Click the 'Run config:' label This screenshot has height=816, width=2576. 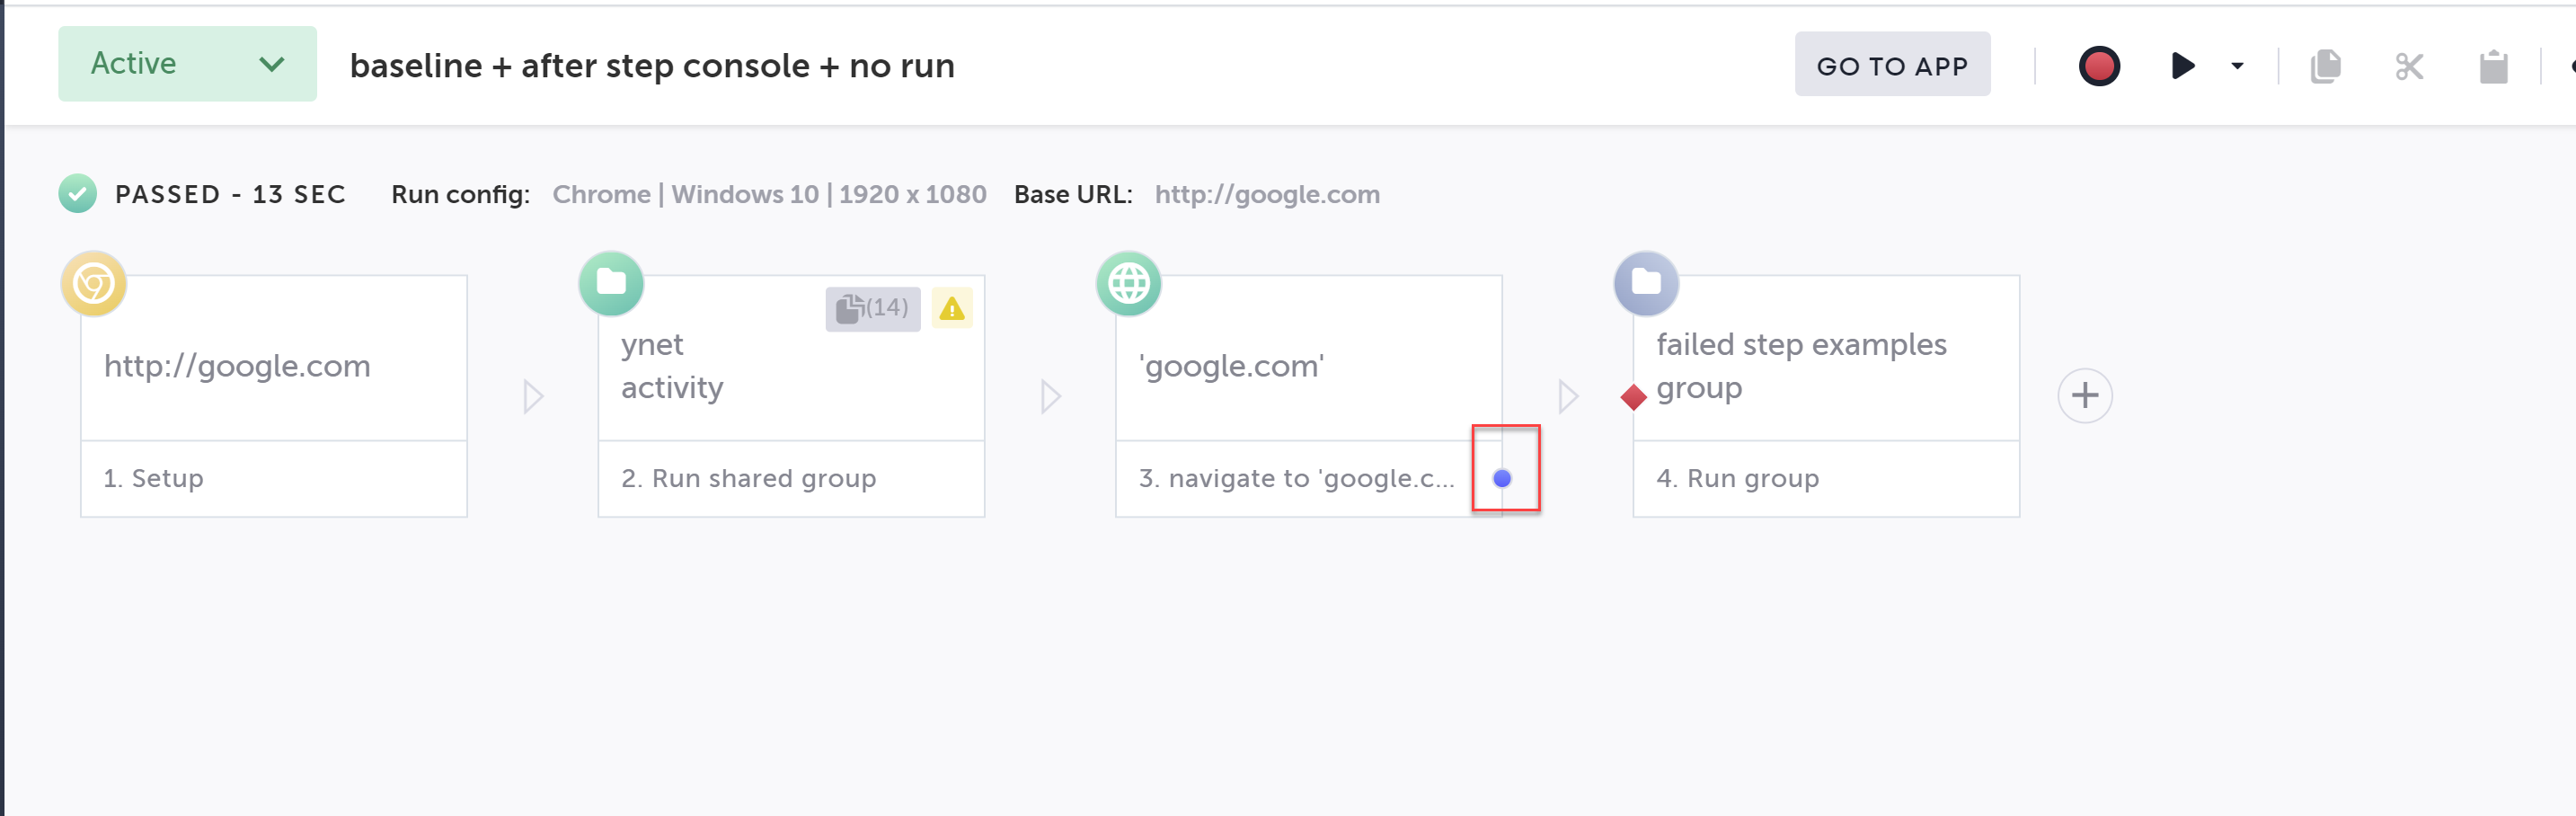pyautogui.click(x=460, y=194)
